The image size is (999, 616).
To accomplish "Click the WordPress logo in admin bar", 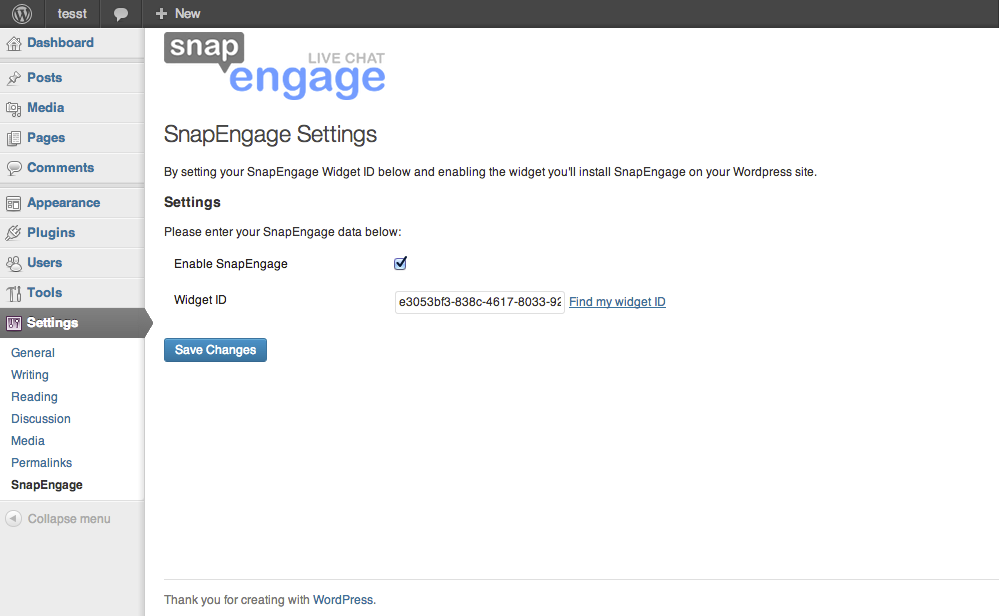I will pyautogui.click(x=22, y=13).
